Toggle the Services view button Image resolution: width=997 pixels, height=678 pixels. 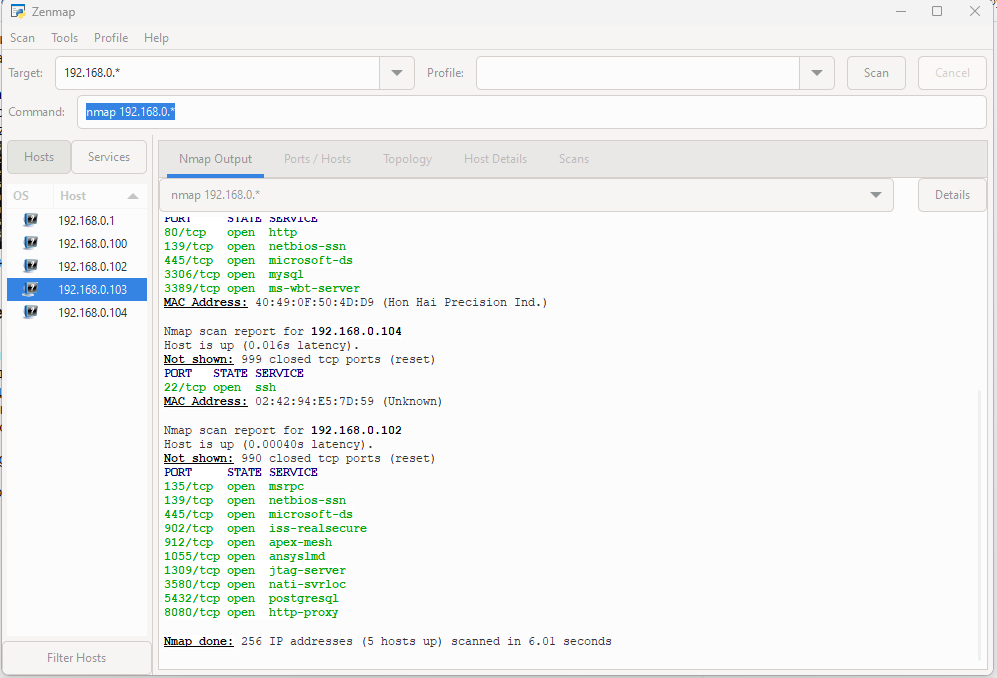[109, 157]
